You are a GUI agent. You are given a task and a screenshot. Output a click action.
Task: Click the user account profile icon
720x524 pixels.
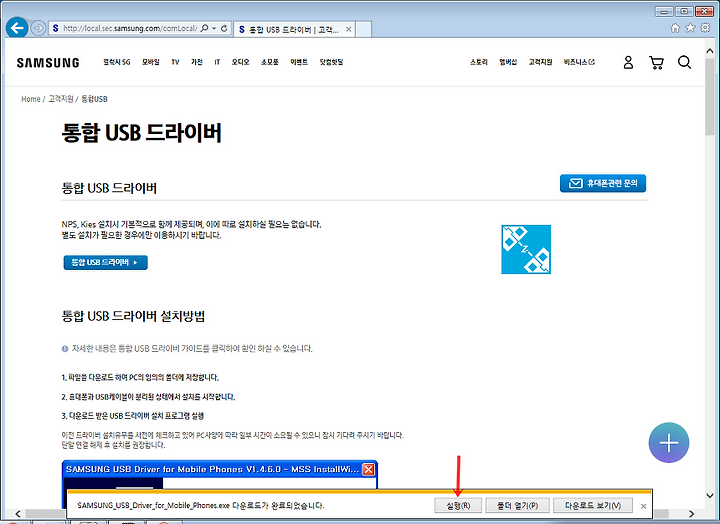coord(628,62)
